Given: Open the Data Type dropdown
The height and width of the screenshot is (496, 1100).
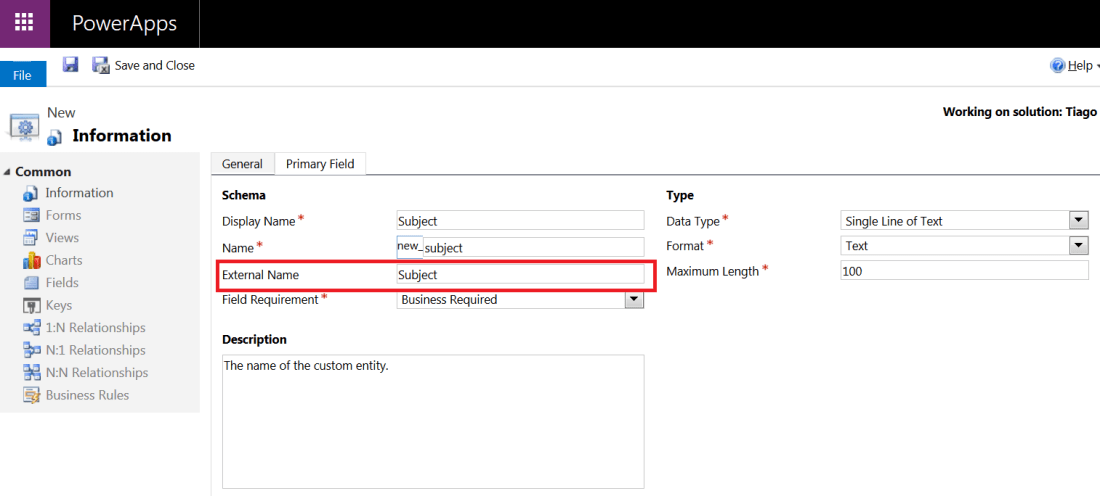Looking at the screenshot, I should click(x=1078, y=221).
